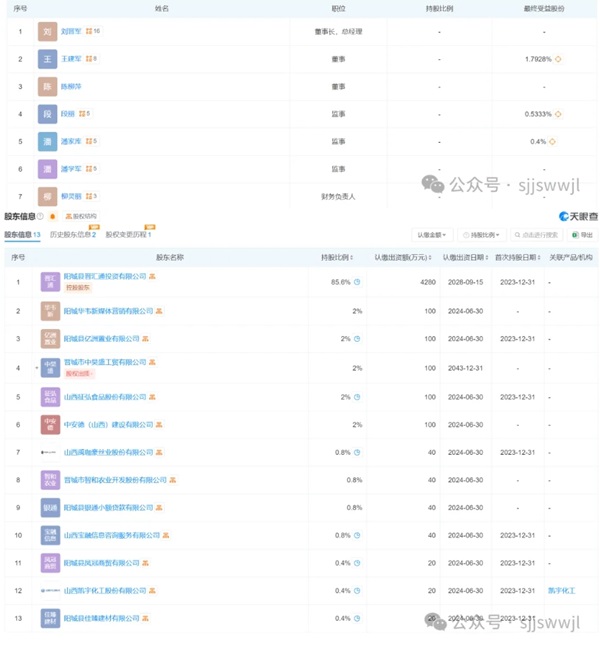
Task: Click the 董事长、总经理 position cell
Action: pos(338,31)
